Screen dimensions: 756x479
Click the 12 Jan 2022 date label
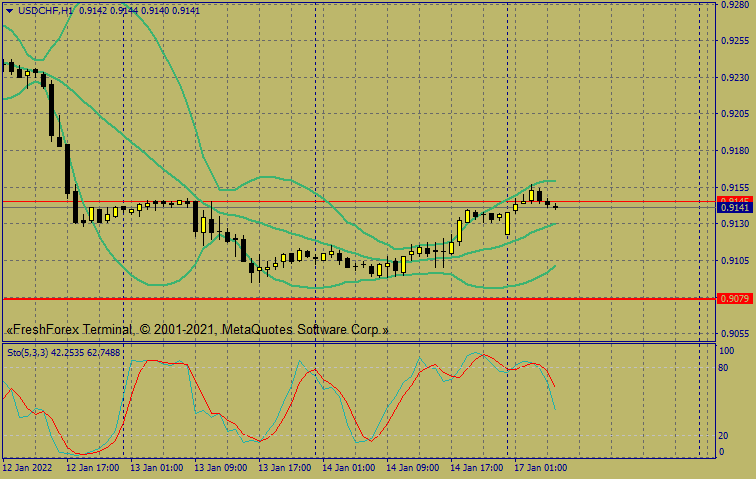pyautogui.click(x=28, y=467)
